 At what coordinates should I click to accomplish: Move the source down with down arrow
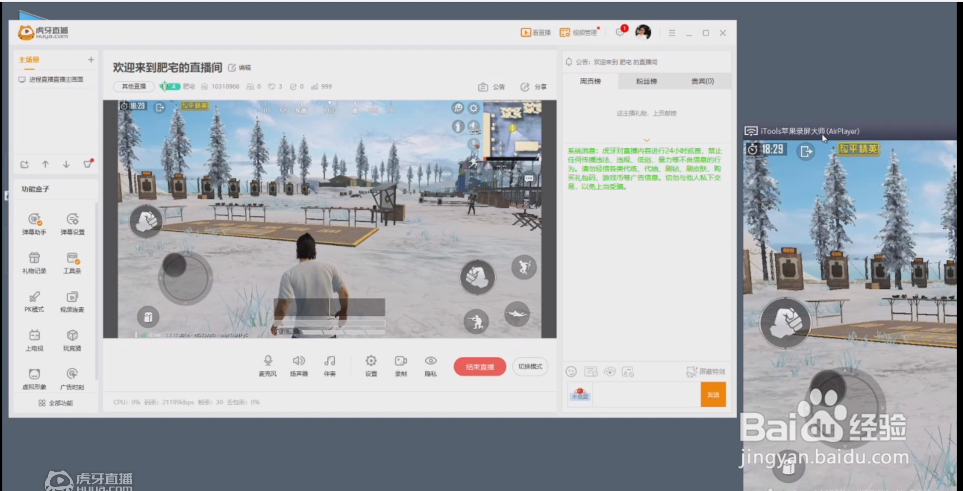[66, 164]
